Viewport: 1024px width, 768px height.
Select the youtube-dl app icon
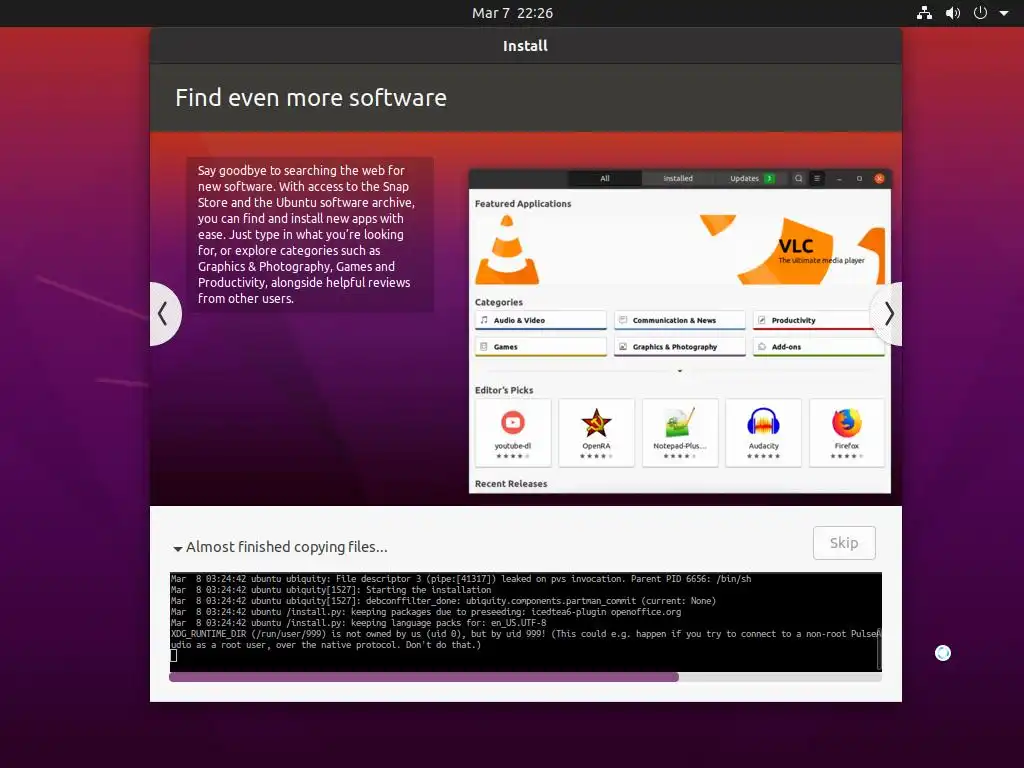[513, 423]
